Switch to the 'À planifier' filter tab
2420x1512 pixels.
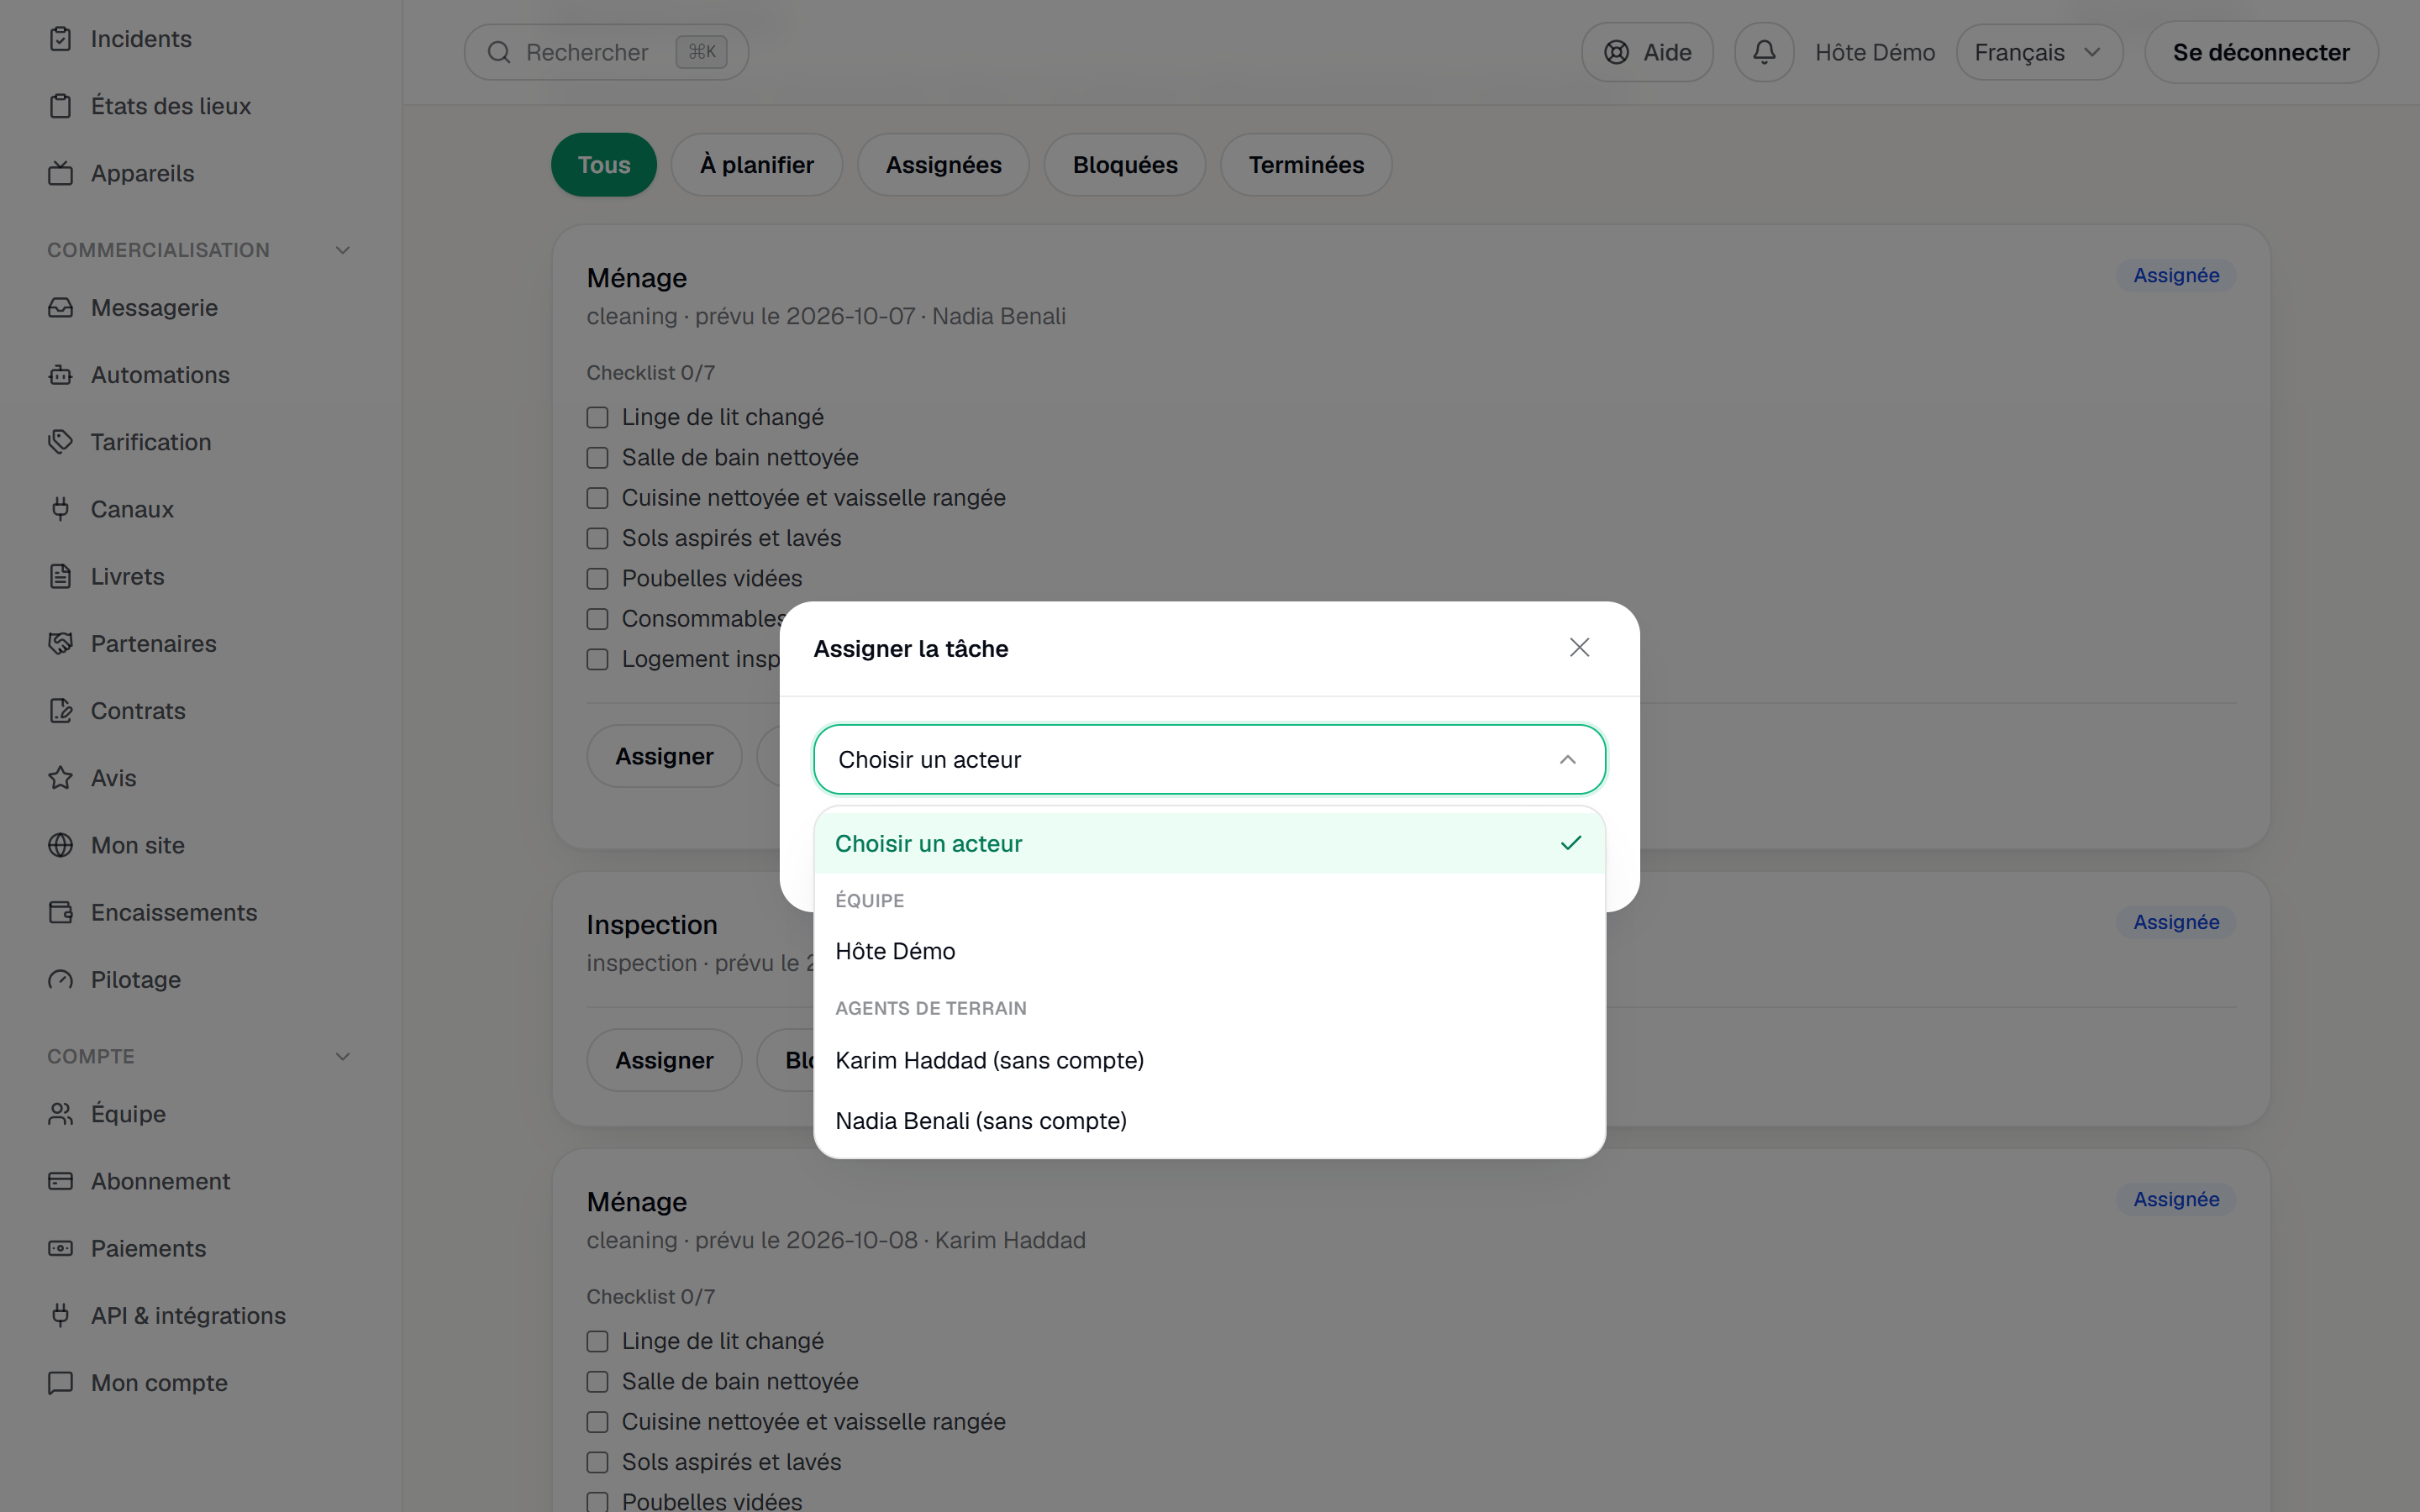(x=756, y=165)
